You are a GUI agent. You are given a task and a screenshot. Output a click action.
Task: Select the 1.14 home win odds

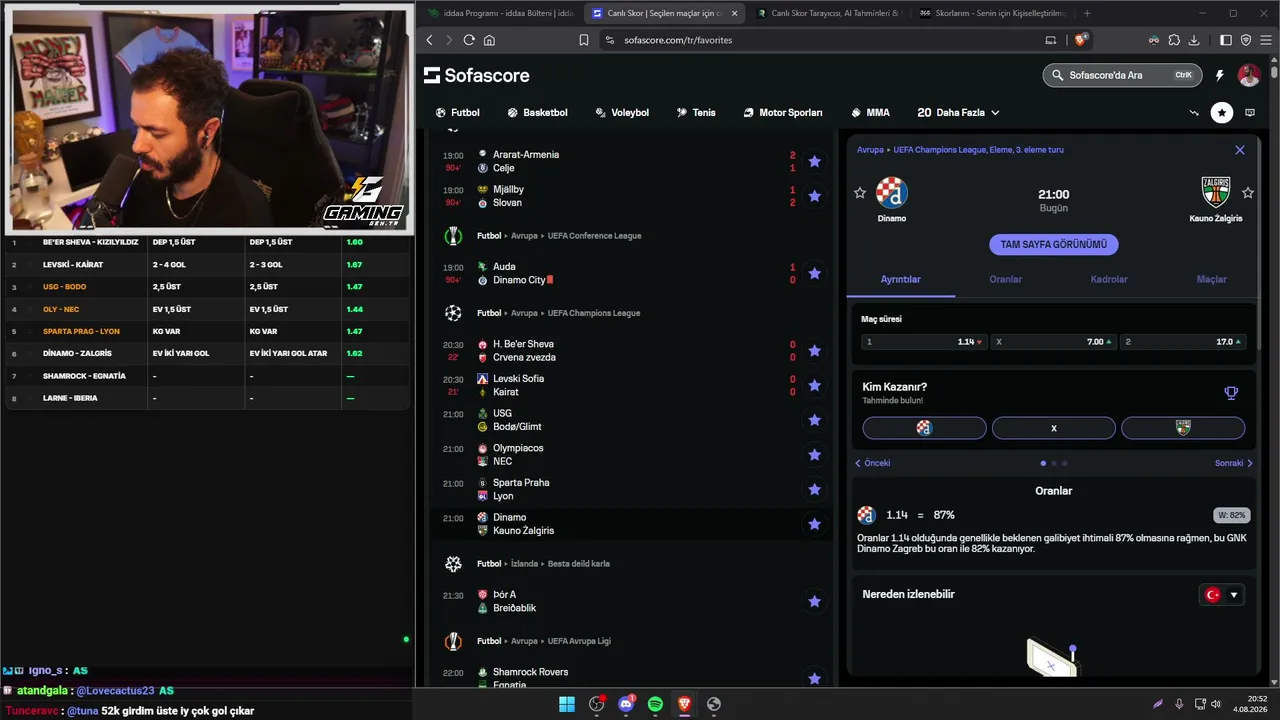924,342
